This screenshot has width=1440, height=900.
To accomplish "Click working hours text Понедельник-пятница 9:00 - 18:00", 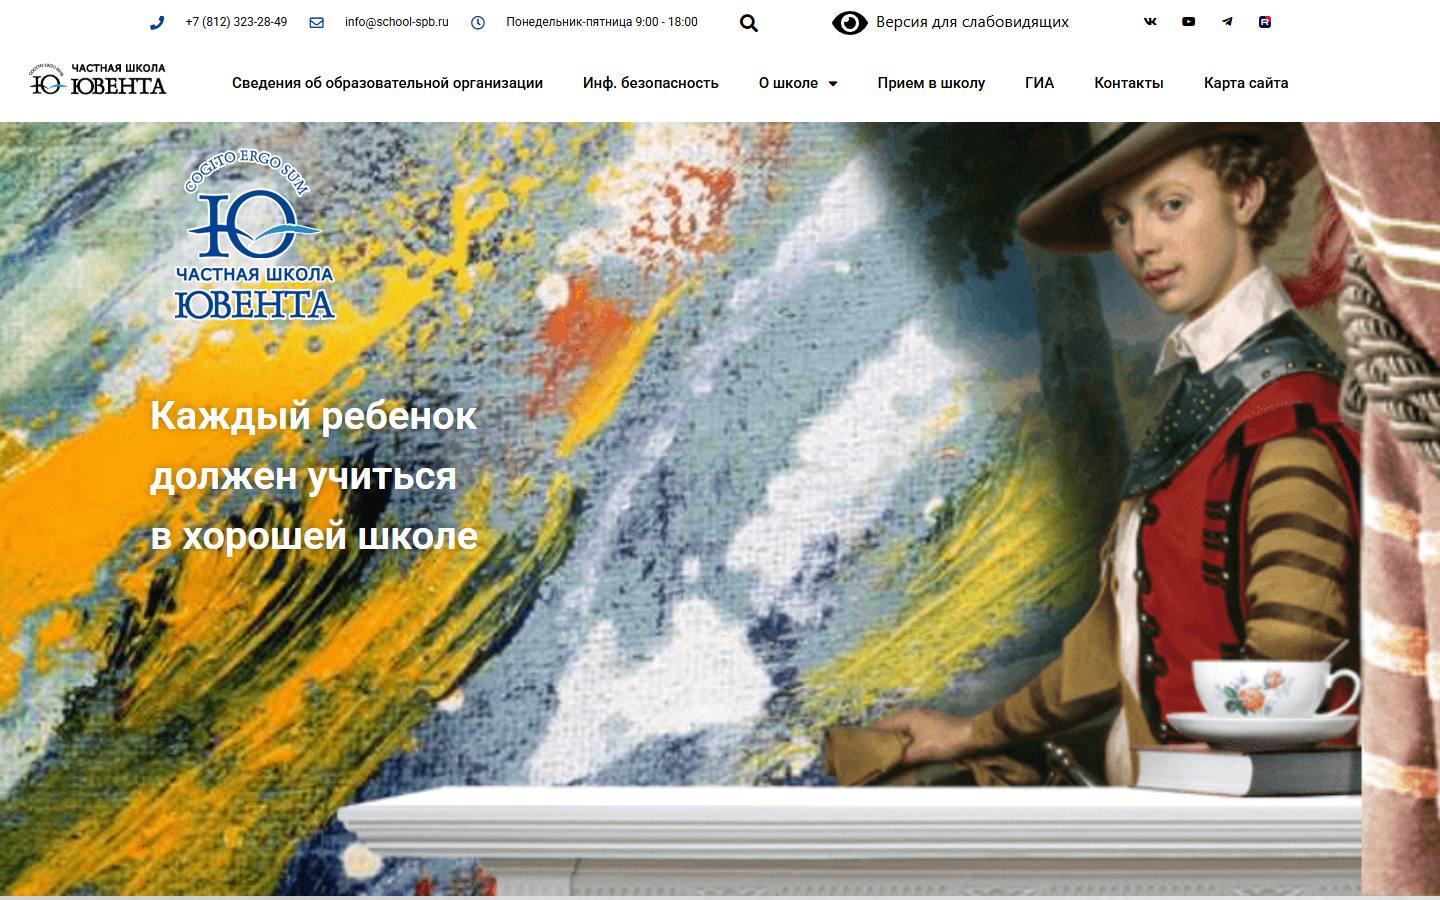I will click(602, 22).
